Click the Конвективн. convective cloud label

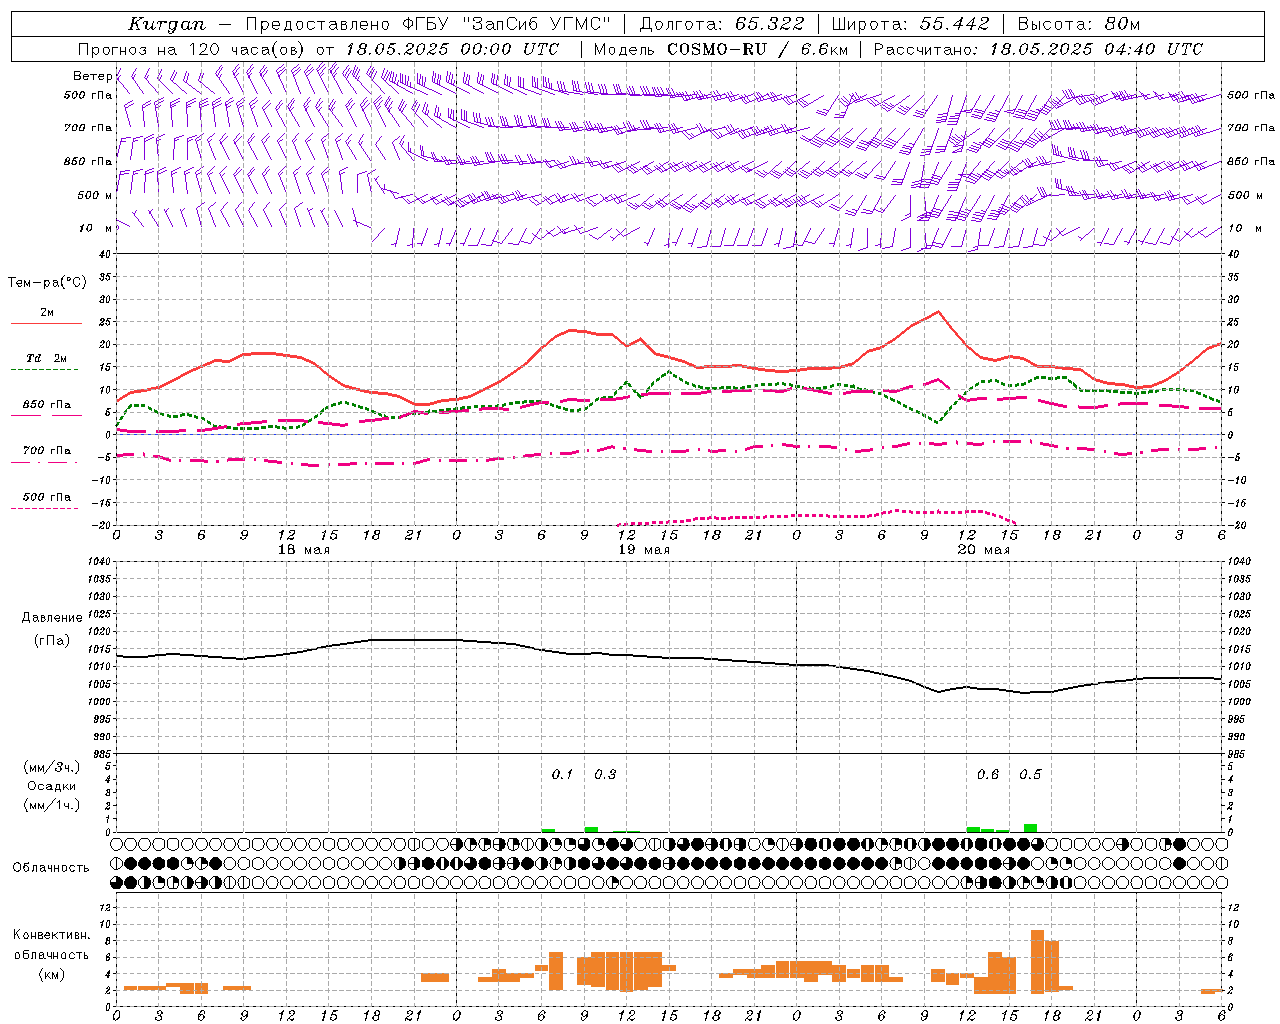pyautogui.click(x=52, y=935)
